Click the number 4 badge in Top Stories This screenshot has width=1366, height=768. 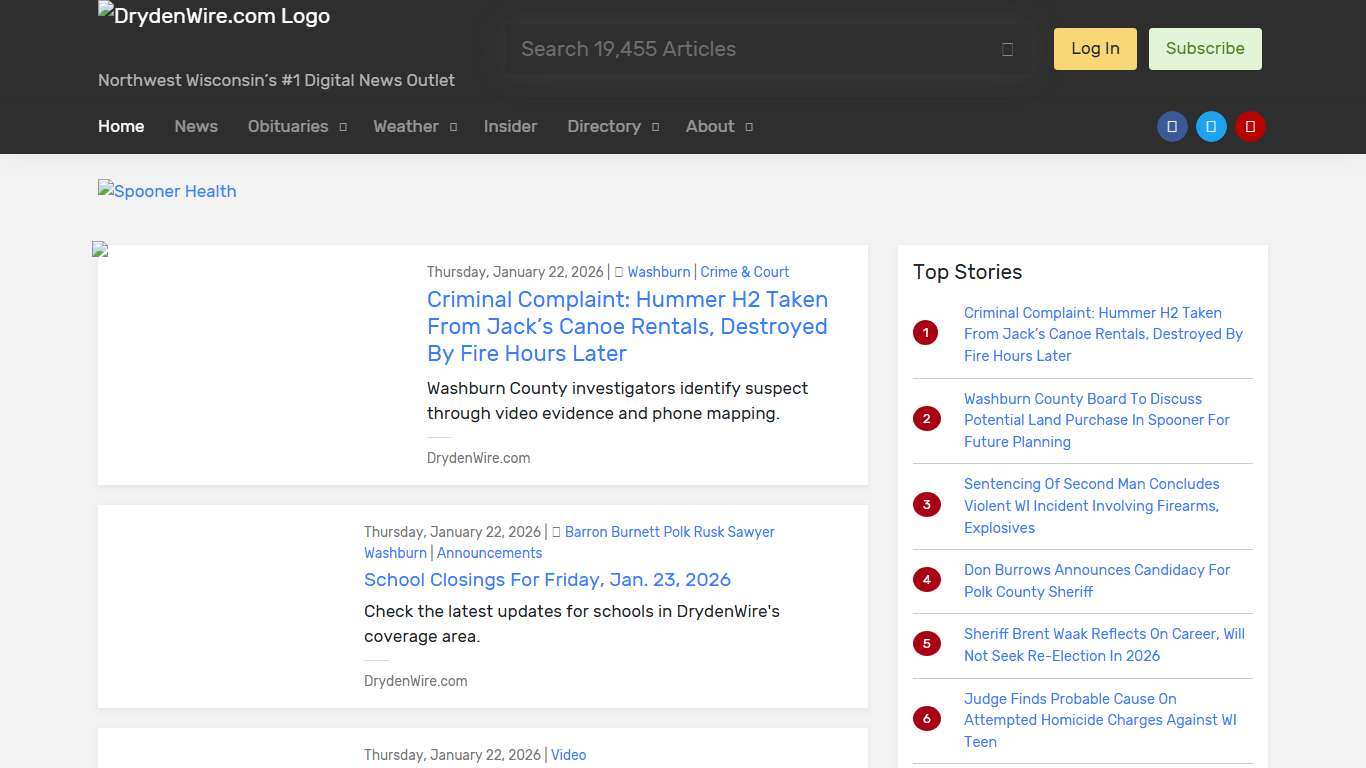click(926, 580)
